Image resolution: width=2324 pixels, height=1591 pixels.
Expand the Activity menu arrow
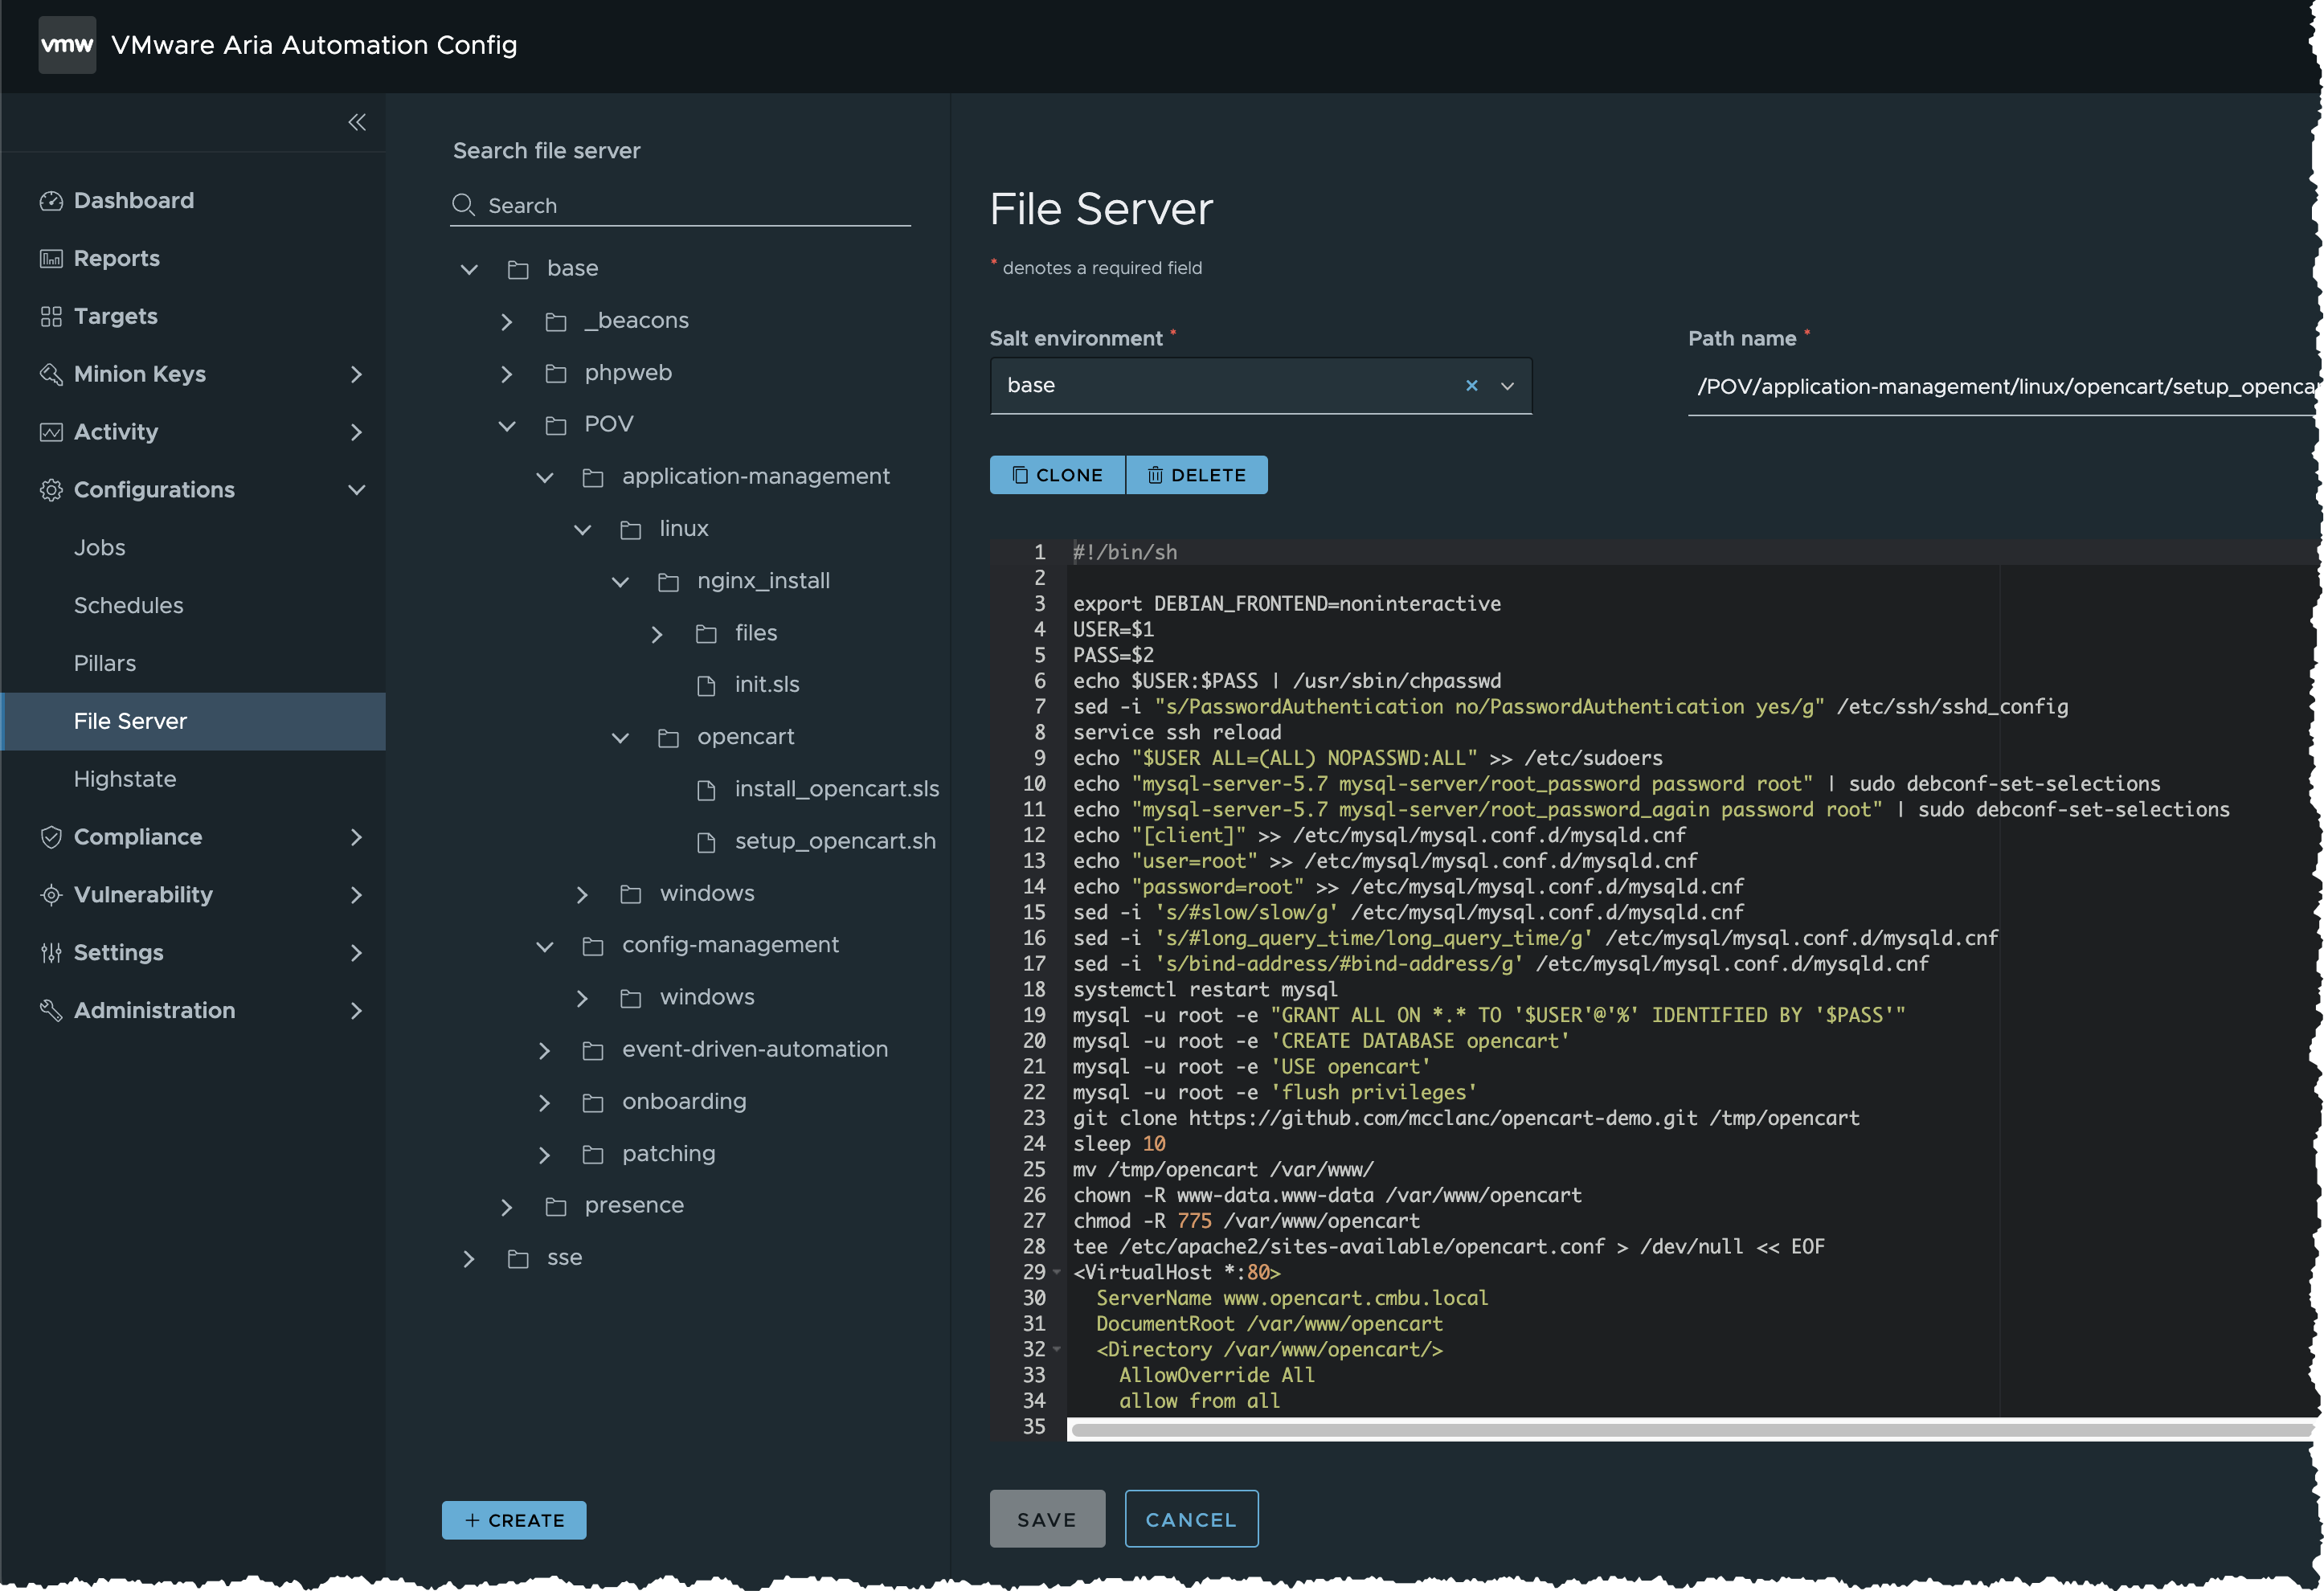click(x=356, y=432)
